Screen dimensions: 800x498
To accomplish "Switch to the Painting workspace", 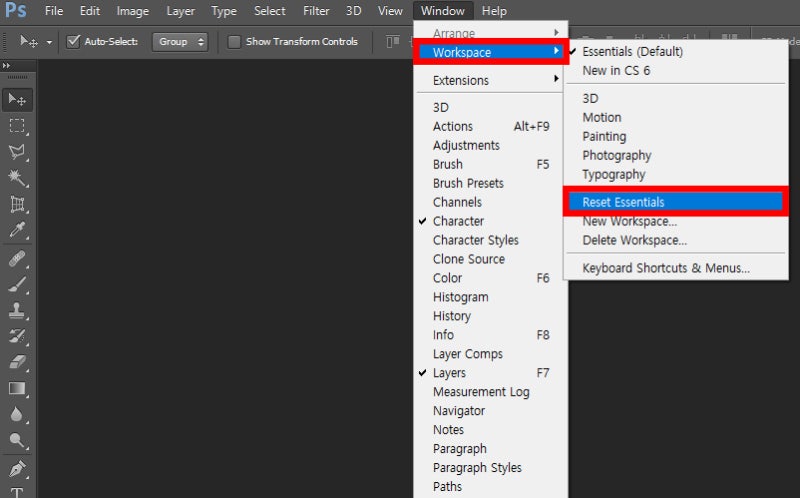I will (x=676, y=136).
